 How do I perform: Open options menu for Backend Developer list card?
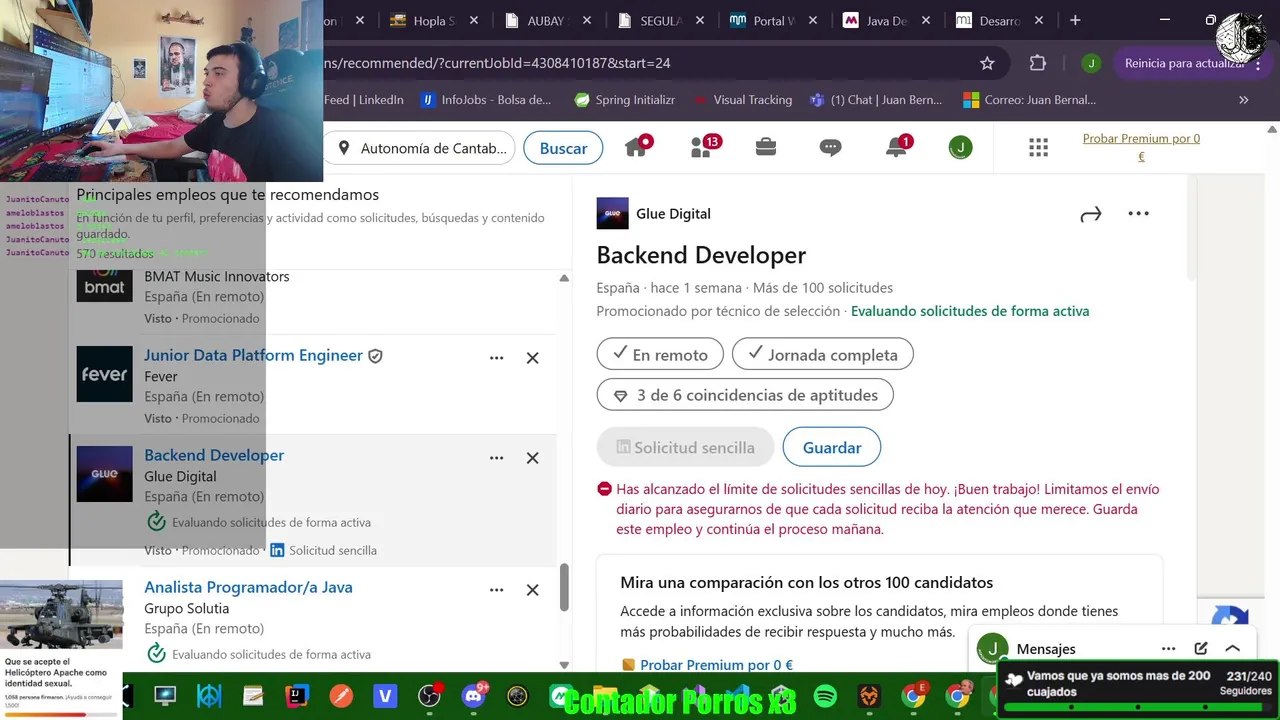496,458
